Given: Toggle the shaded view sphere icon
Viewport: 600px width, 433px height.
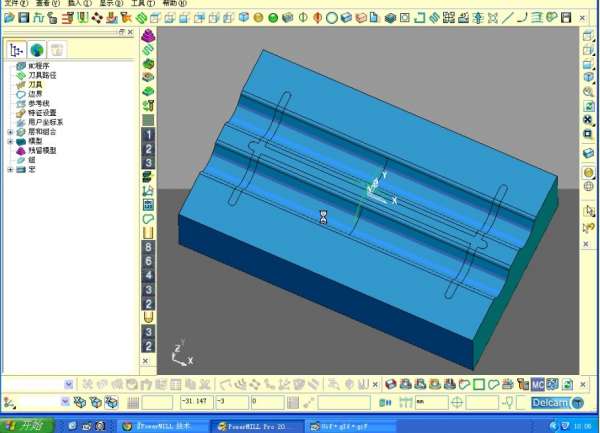Looking at the screenshot, I should coord(589,172).
